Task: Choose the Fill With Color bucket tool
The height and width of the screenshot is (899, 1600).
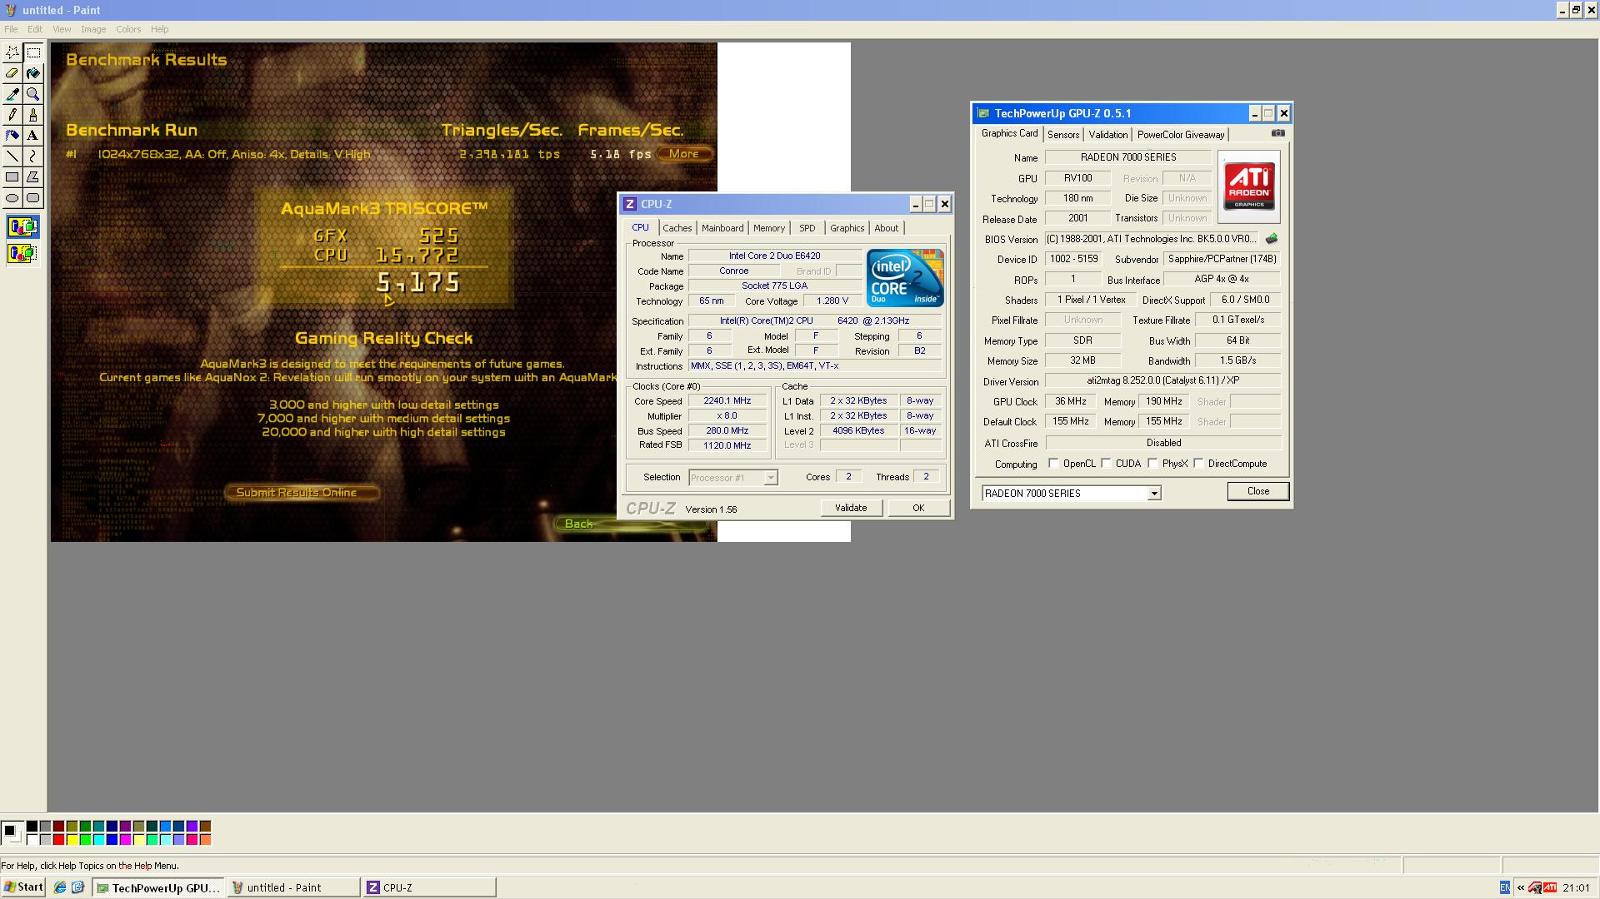Action: coord(33,73)
